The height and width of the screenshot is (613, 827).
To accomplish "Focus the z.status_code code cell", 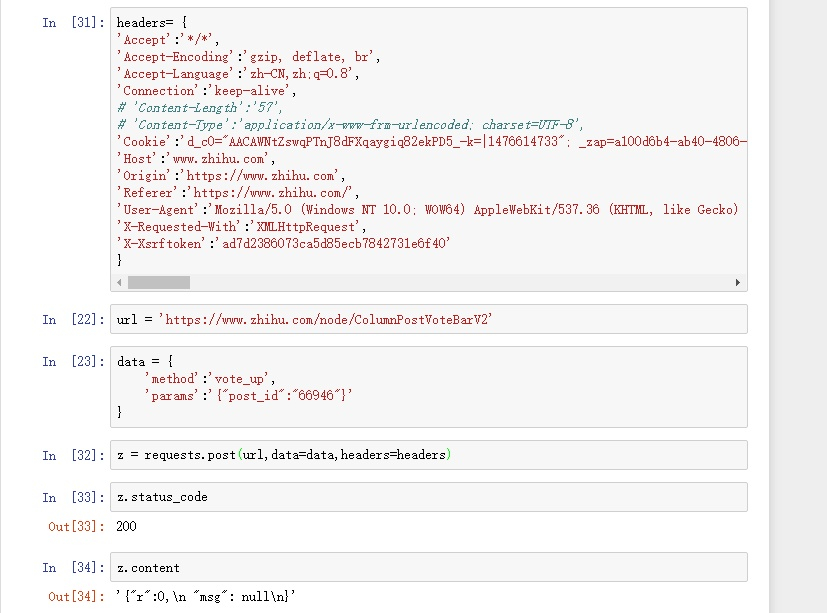I will pyautogui.click(x=428, y=497).
